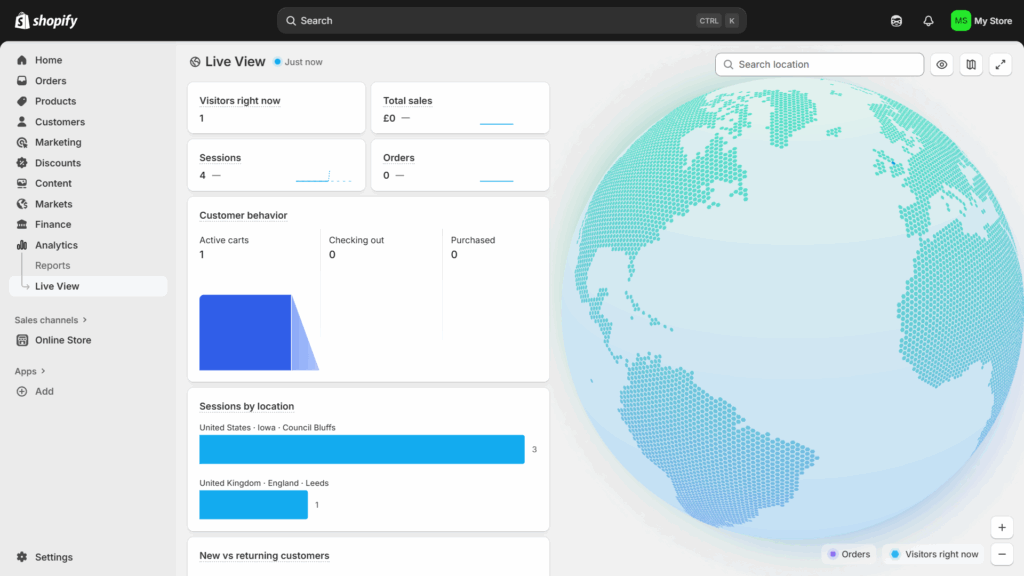Zoom in on the globe with plus button
Image resolution: width=1024 pixels, height=576 pixels.
[x=1001, y=527]
